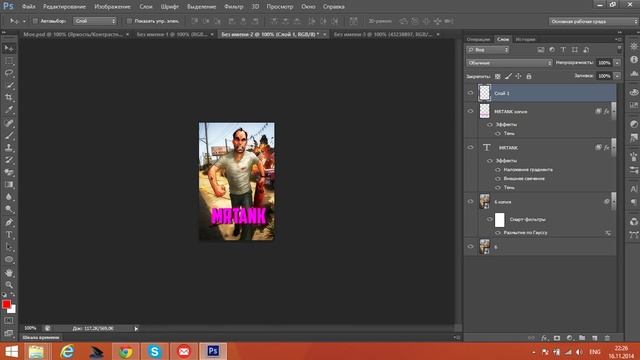Open the layer filter Вид dropdown

click(488, 50)
